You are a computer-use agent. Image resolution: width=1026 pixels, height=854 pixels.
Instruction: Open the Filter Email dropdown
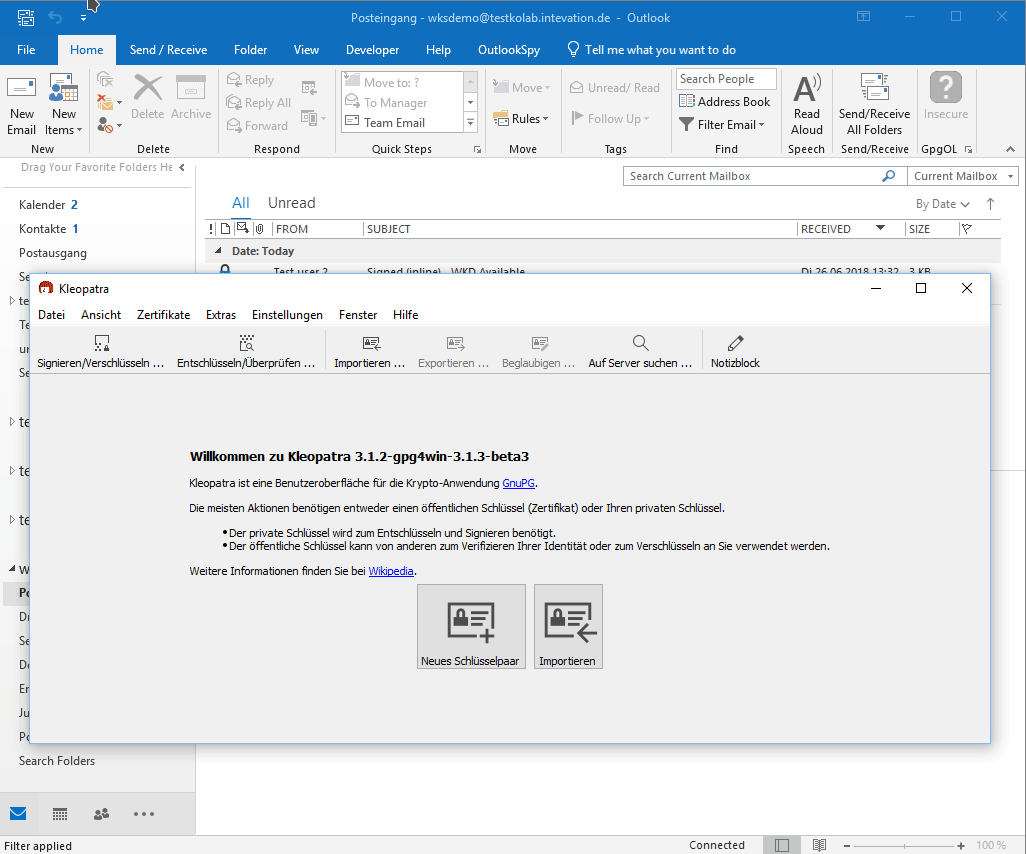[722, 124]
